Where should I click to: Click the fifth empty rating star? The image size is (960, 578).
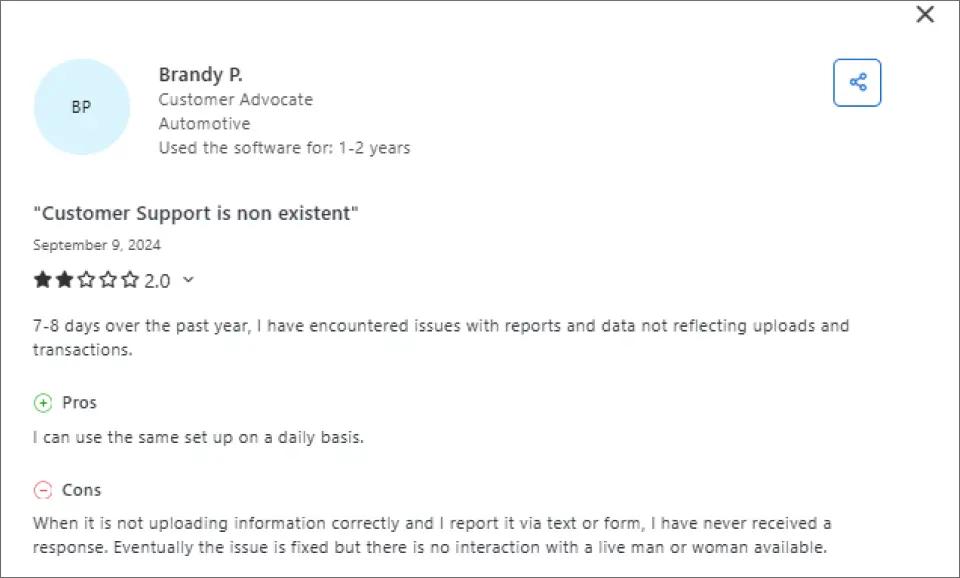[x=130, y=280]
